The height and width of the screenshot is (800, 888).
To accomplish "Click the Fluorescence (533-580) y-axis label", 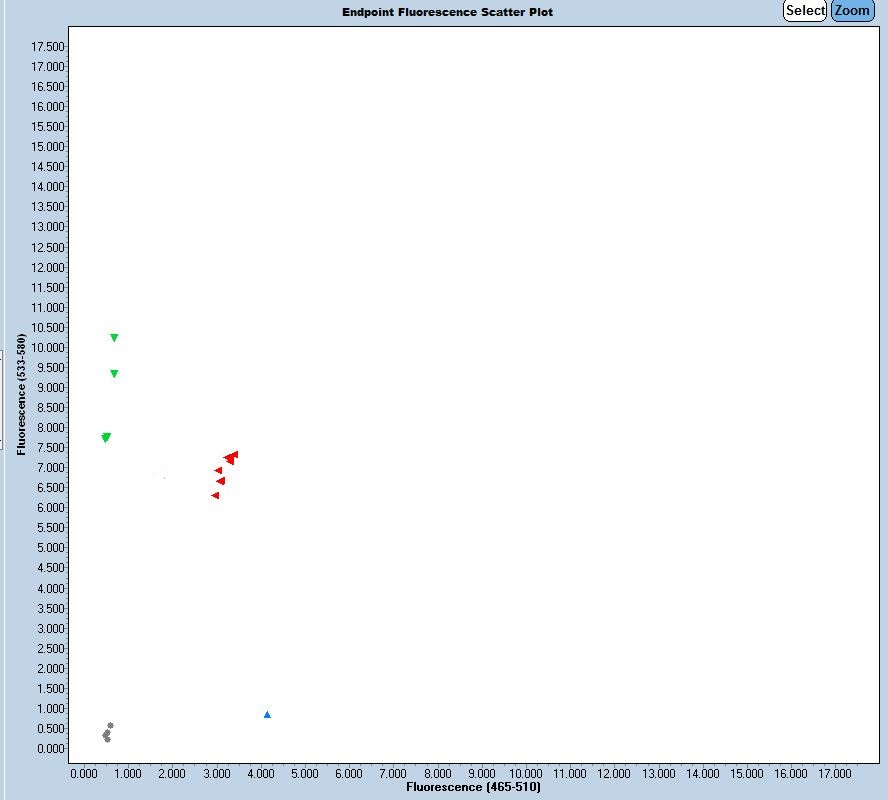I will tap(21, 394).
